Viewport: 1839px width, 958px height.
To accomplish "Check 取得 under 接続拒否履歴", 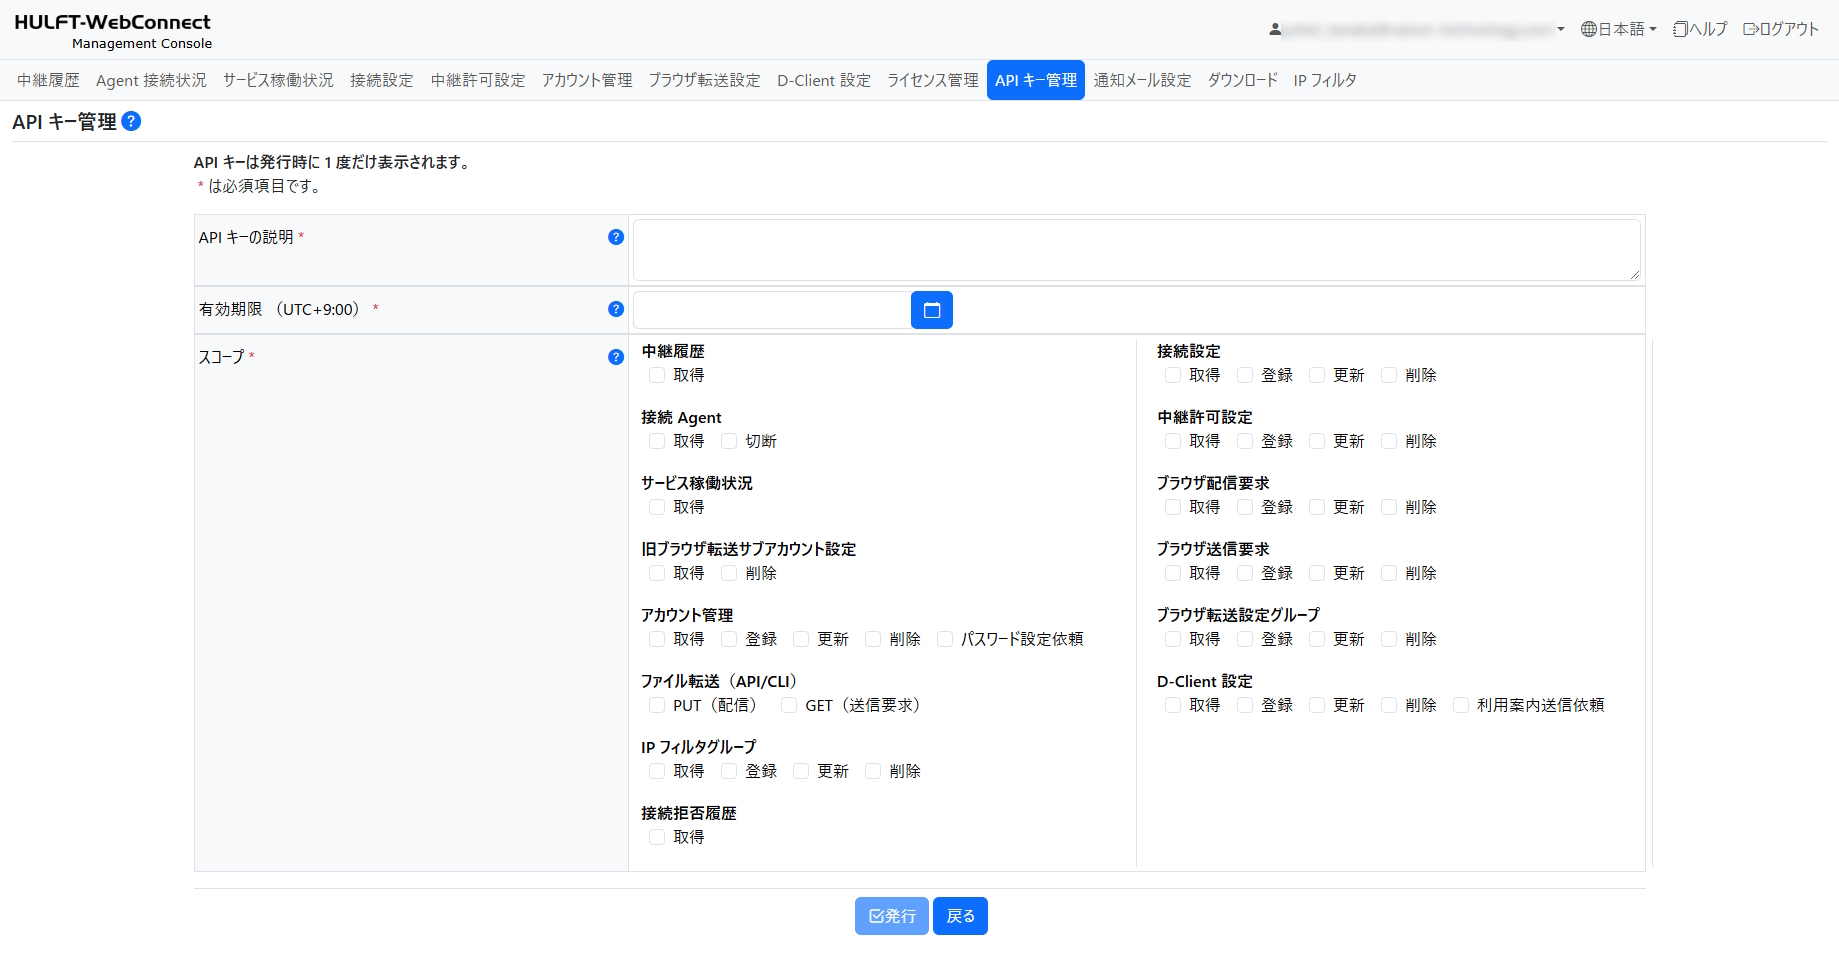I will tap(657, 837).
